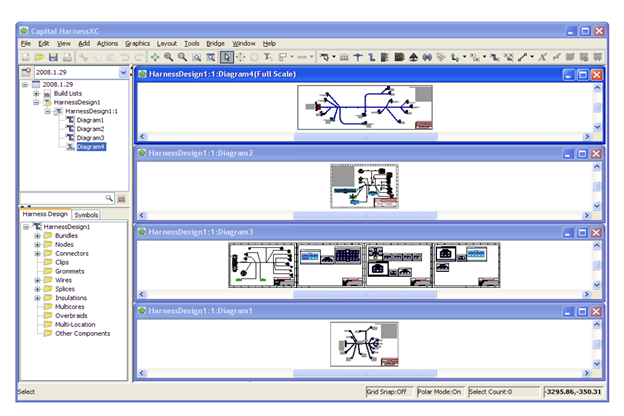The image size is (624, 416).
Task: Click the Open folder toolbar icon
Action: (x=40, y=58)
